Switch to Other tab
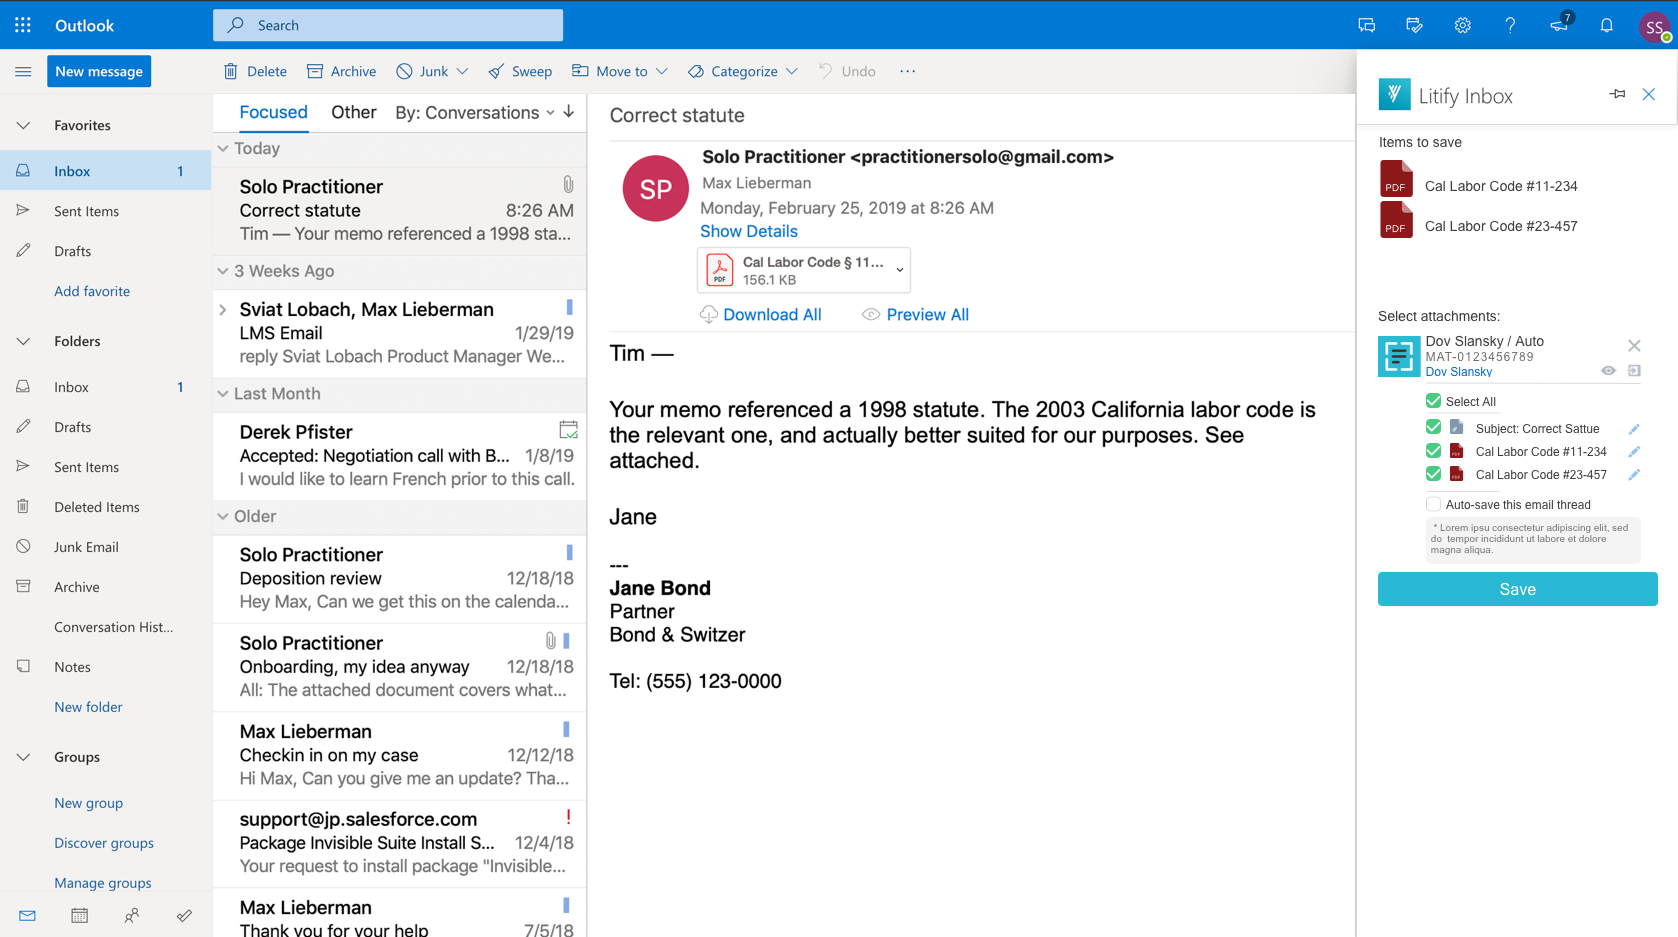 pyautogui.click(x=354, y=112)
